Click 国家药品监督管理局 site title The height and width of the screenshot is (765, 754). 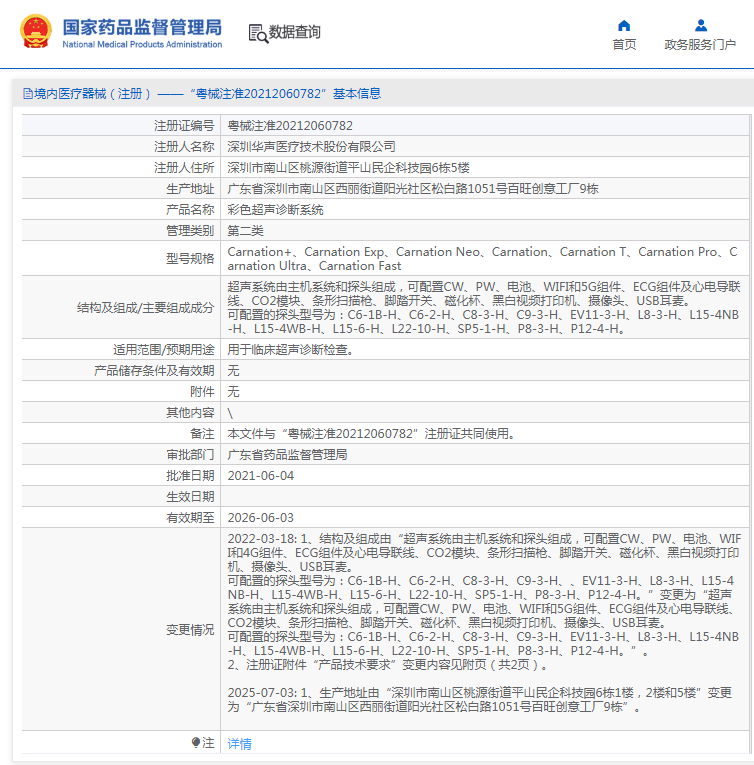point(142,28)
